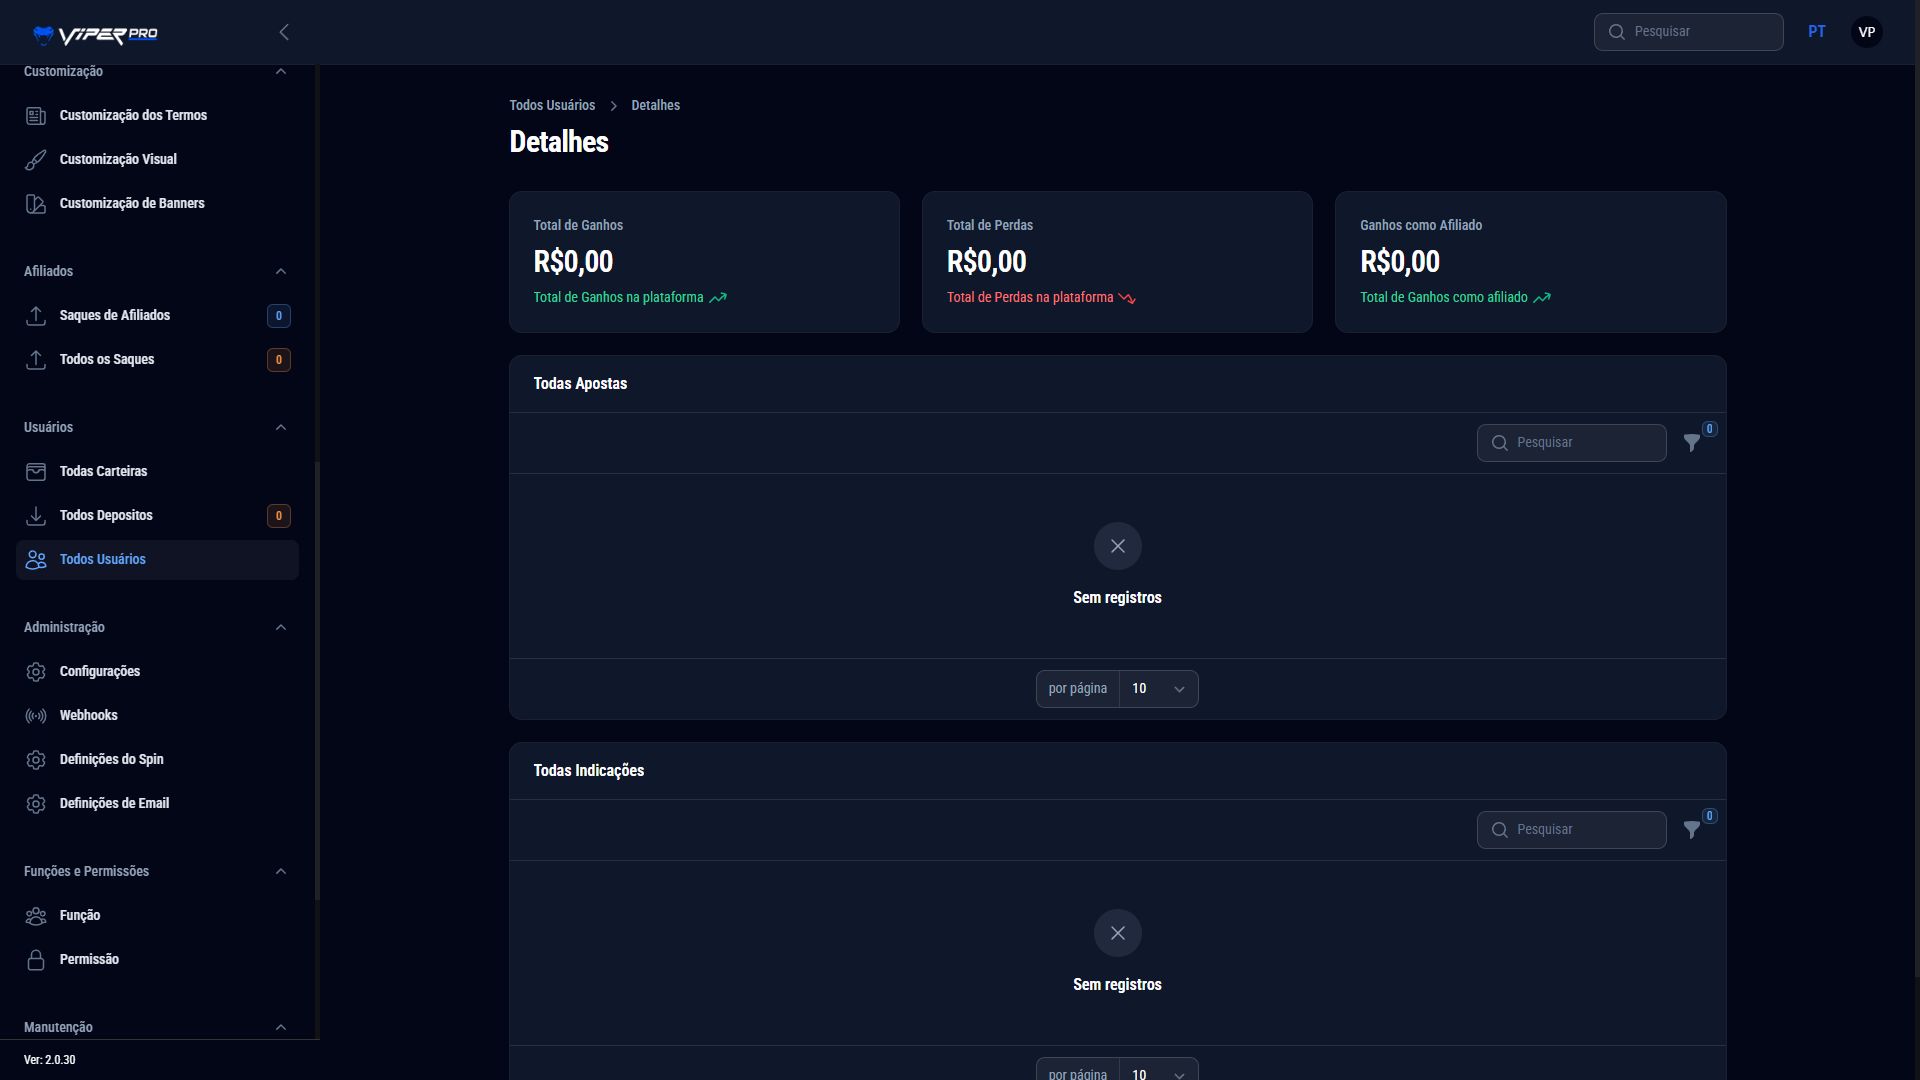Switch language using the PT toggle
Viewport: 1920px width, 1080px height.
click(1817, 32)
